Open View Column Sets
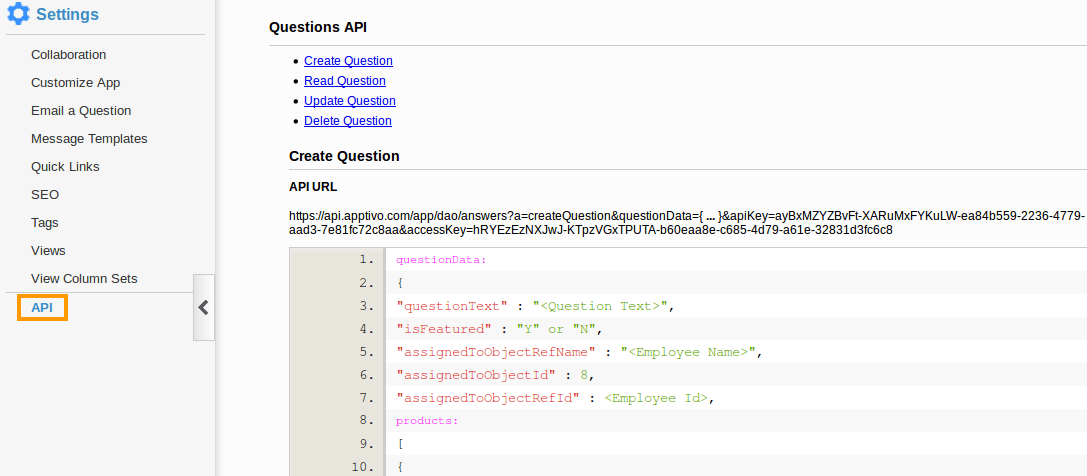1087x476 pixels. click(x=85, y=279)
